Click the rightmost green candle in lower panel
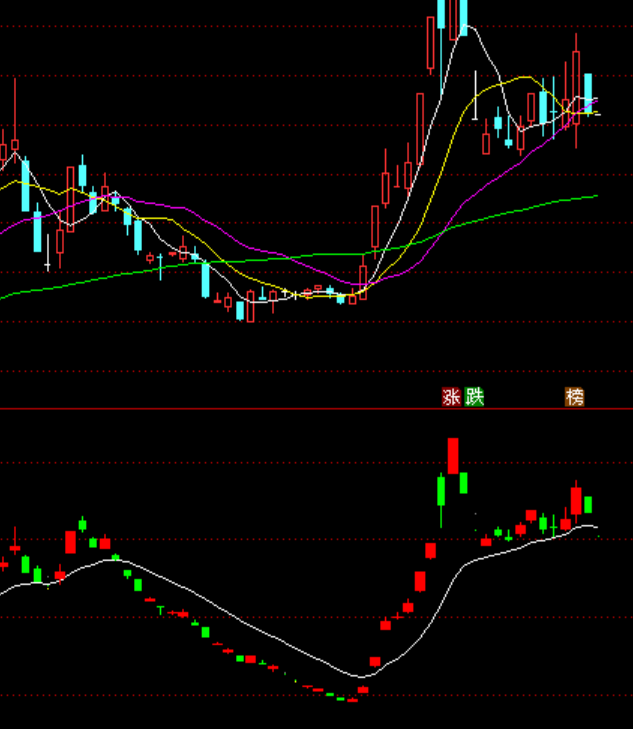 coord(588,504)
